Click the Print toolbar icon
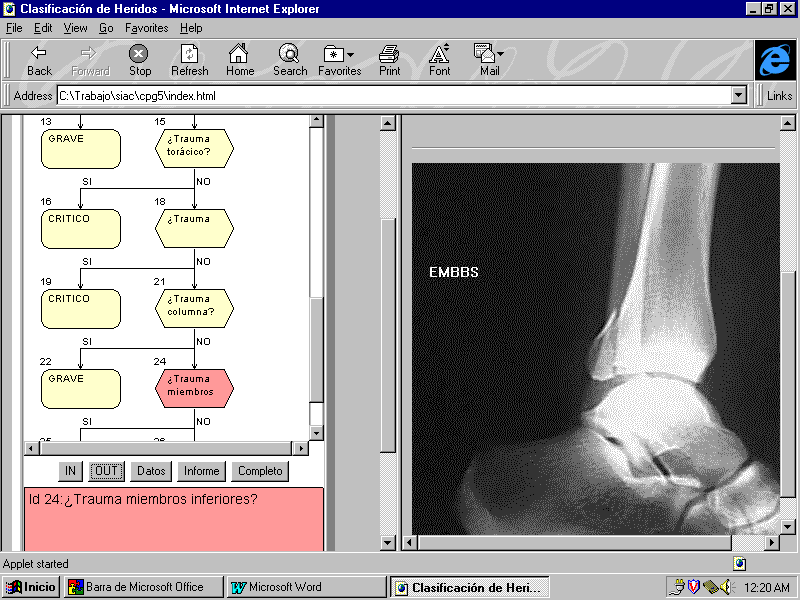This screenshot has width=800, height=600. coord(389,53)
